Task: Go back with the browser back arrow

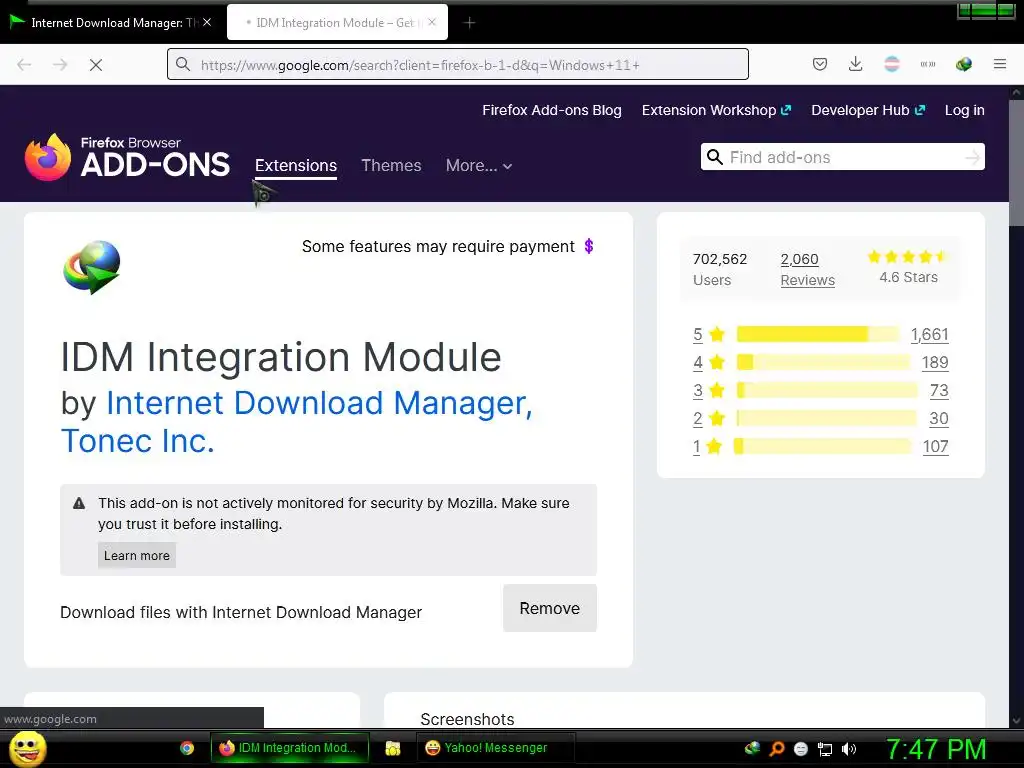Action: click(x=24, y=64)
